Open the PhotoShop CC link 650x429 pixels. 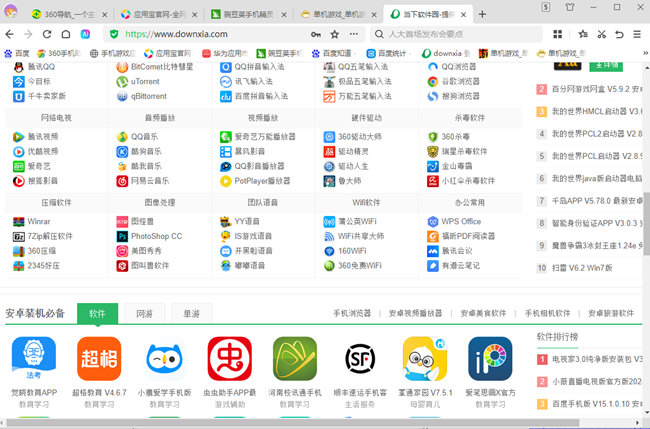coord(155,236)
